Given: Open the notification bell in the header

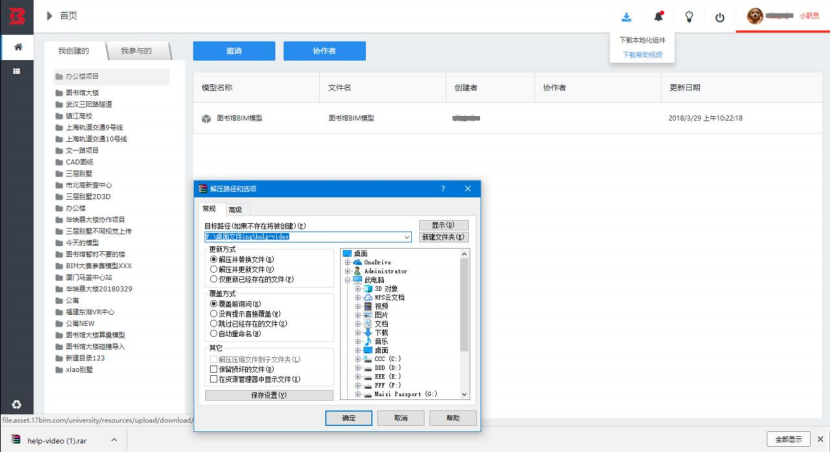Looking at the screenshot, I should (x=658, y=16).
